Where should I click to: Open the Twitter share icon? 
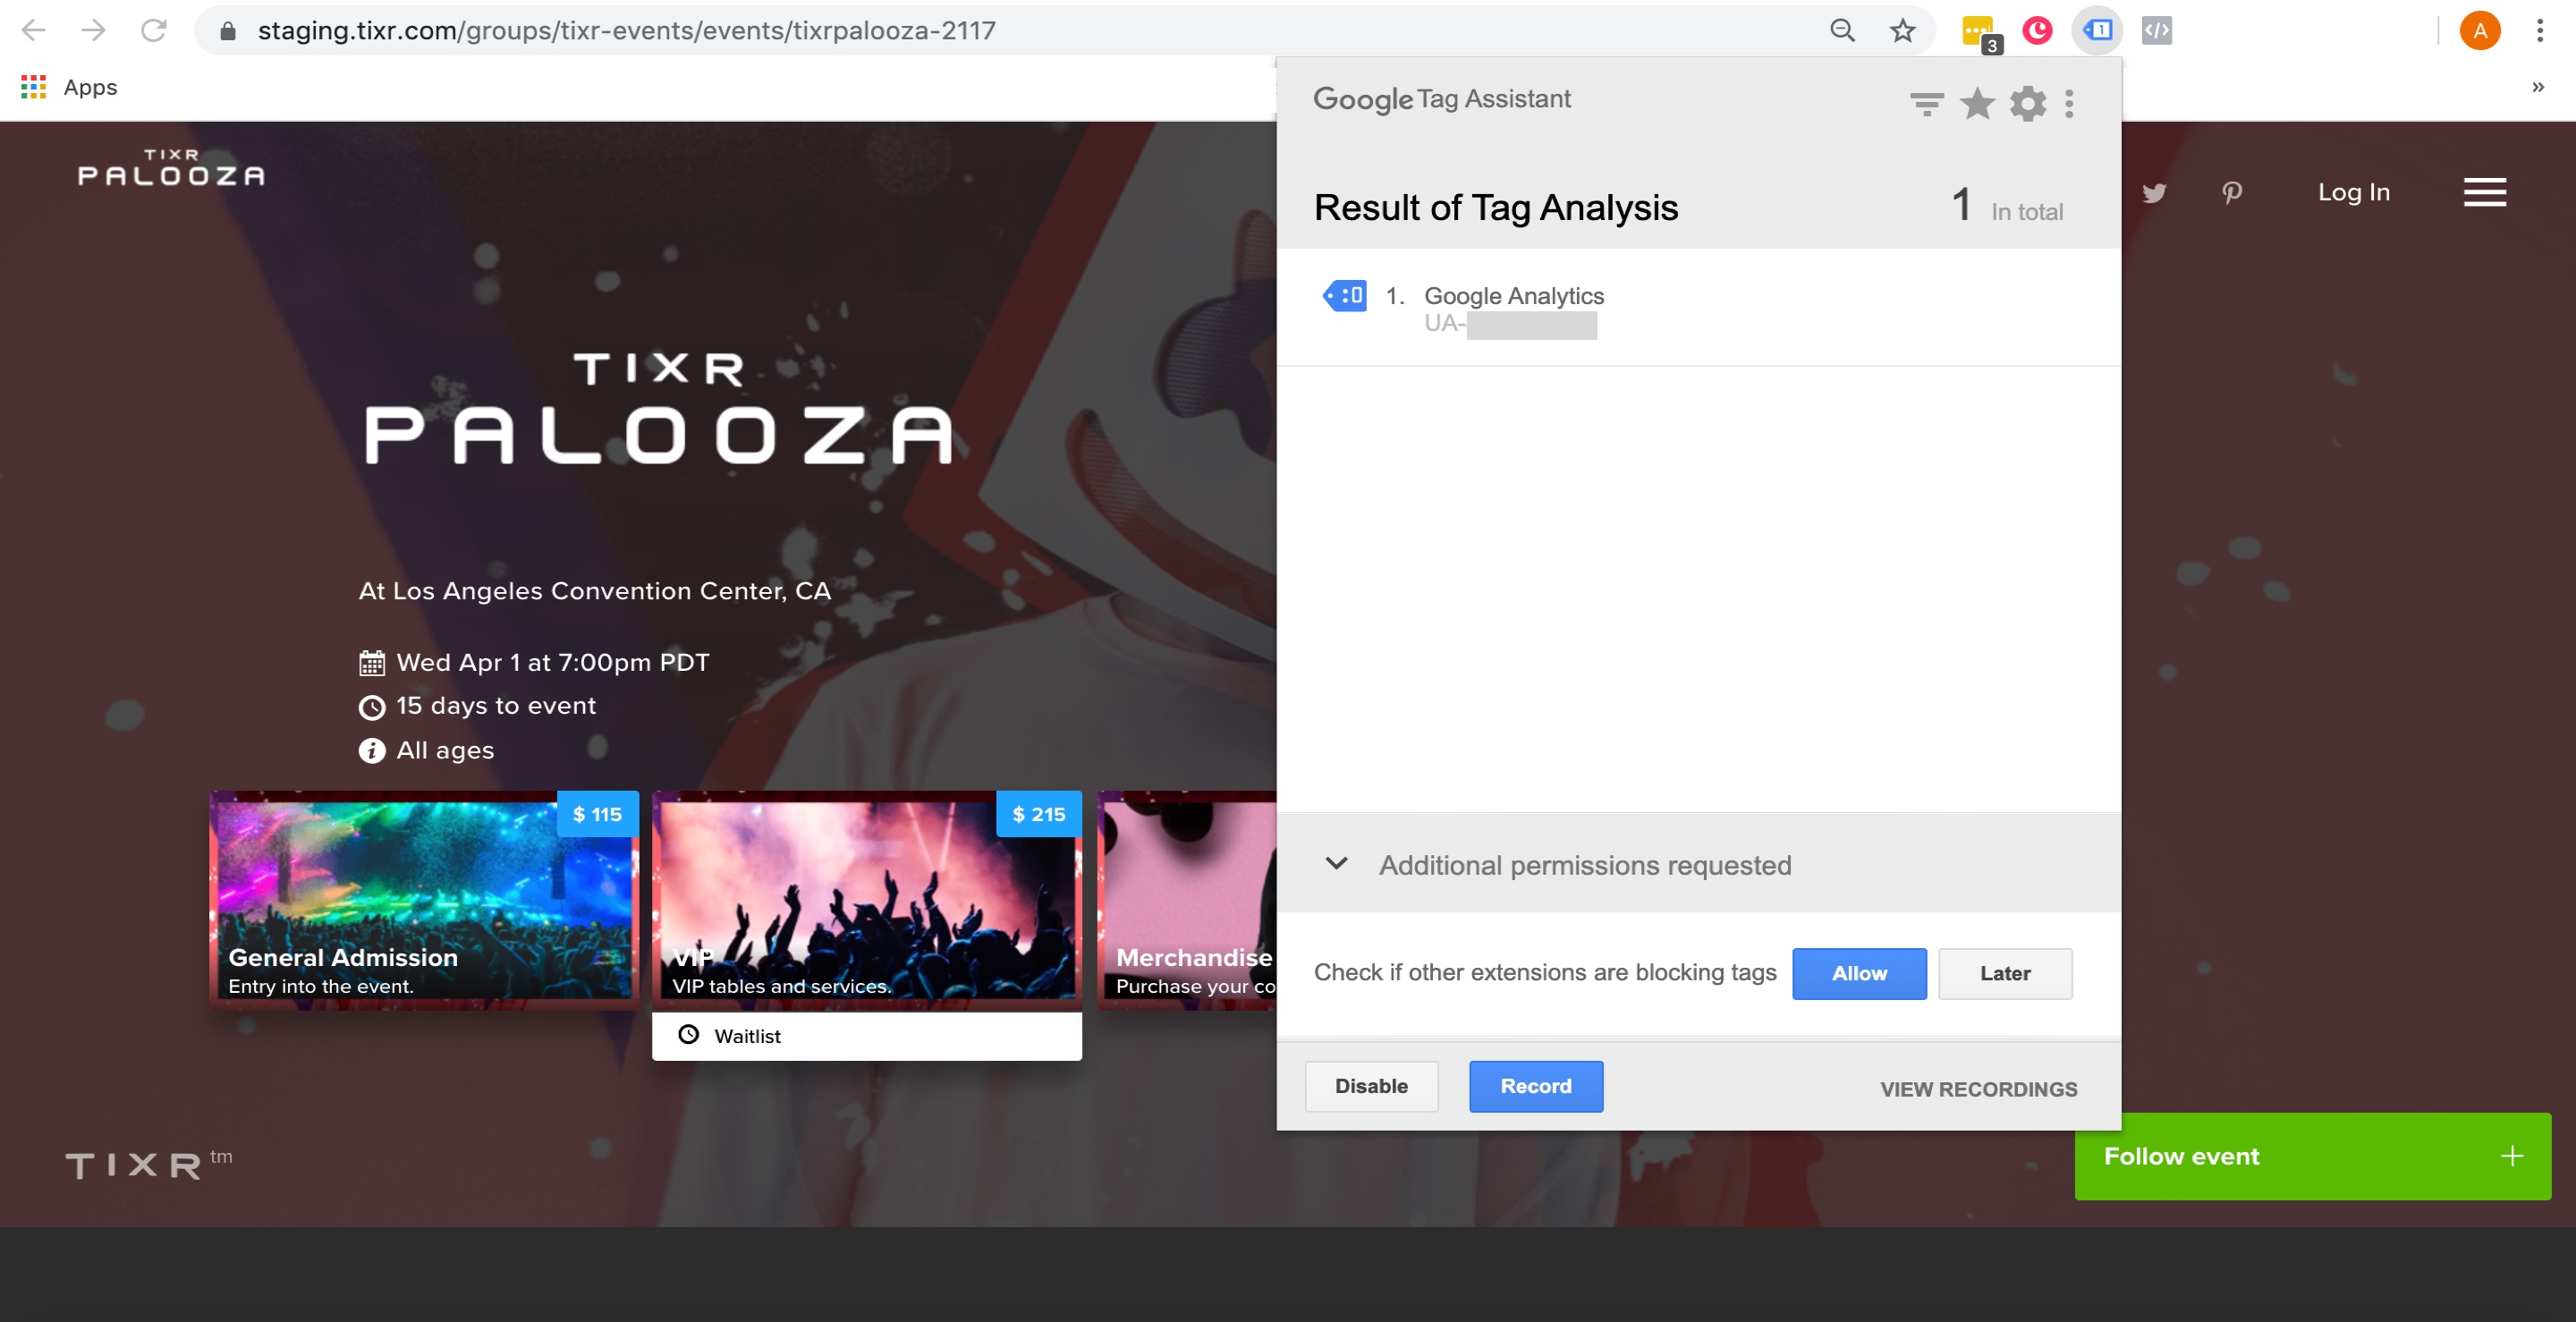(x=2154, y=192)
